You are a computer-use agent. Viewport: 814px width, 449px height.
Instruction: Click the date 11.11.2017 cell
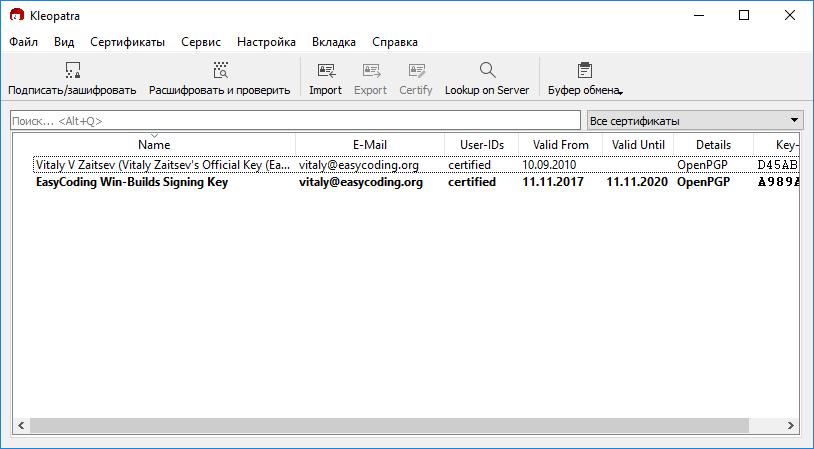coord(553,182)
